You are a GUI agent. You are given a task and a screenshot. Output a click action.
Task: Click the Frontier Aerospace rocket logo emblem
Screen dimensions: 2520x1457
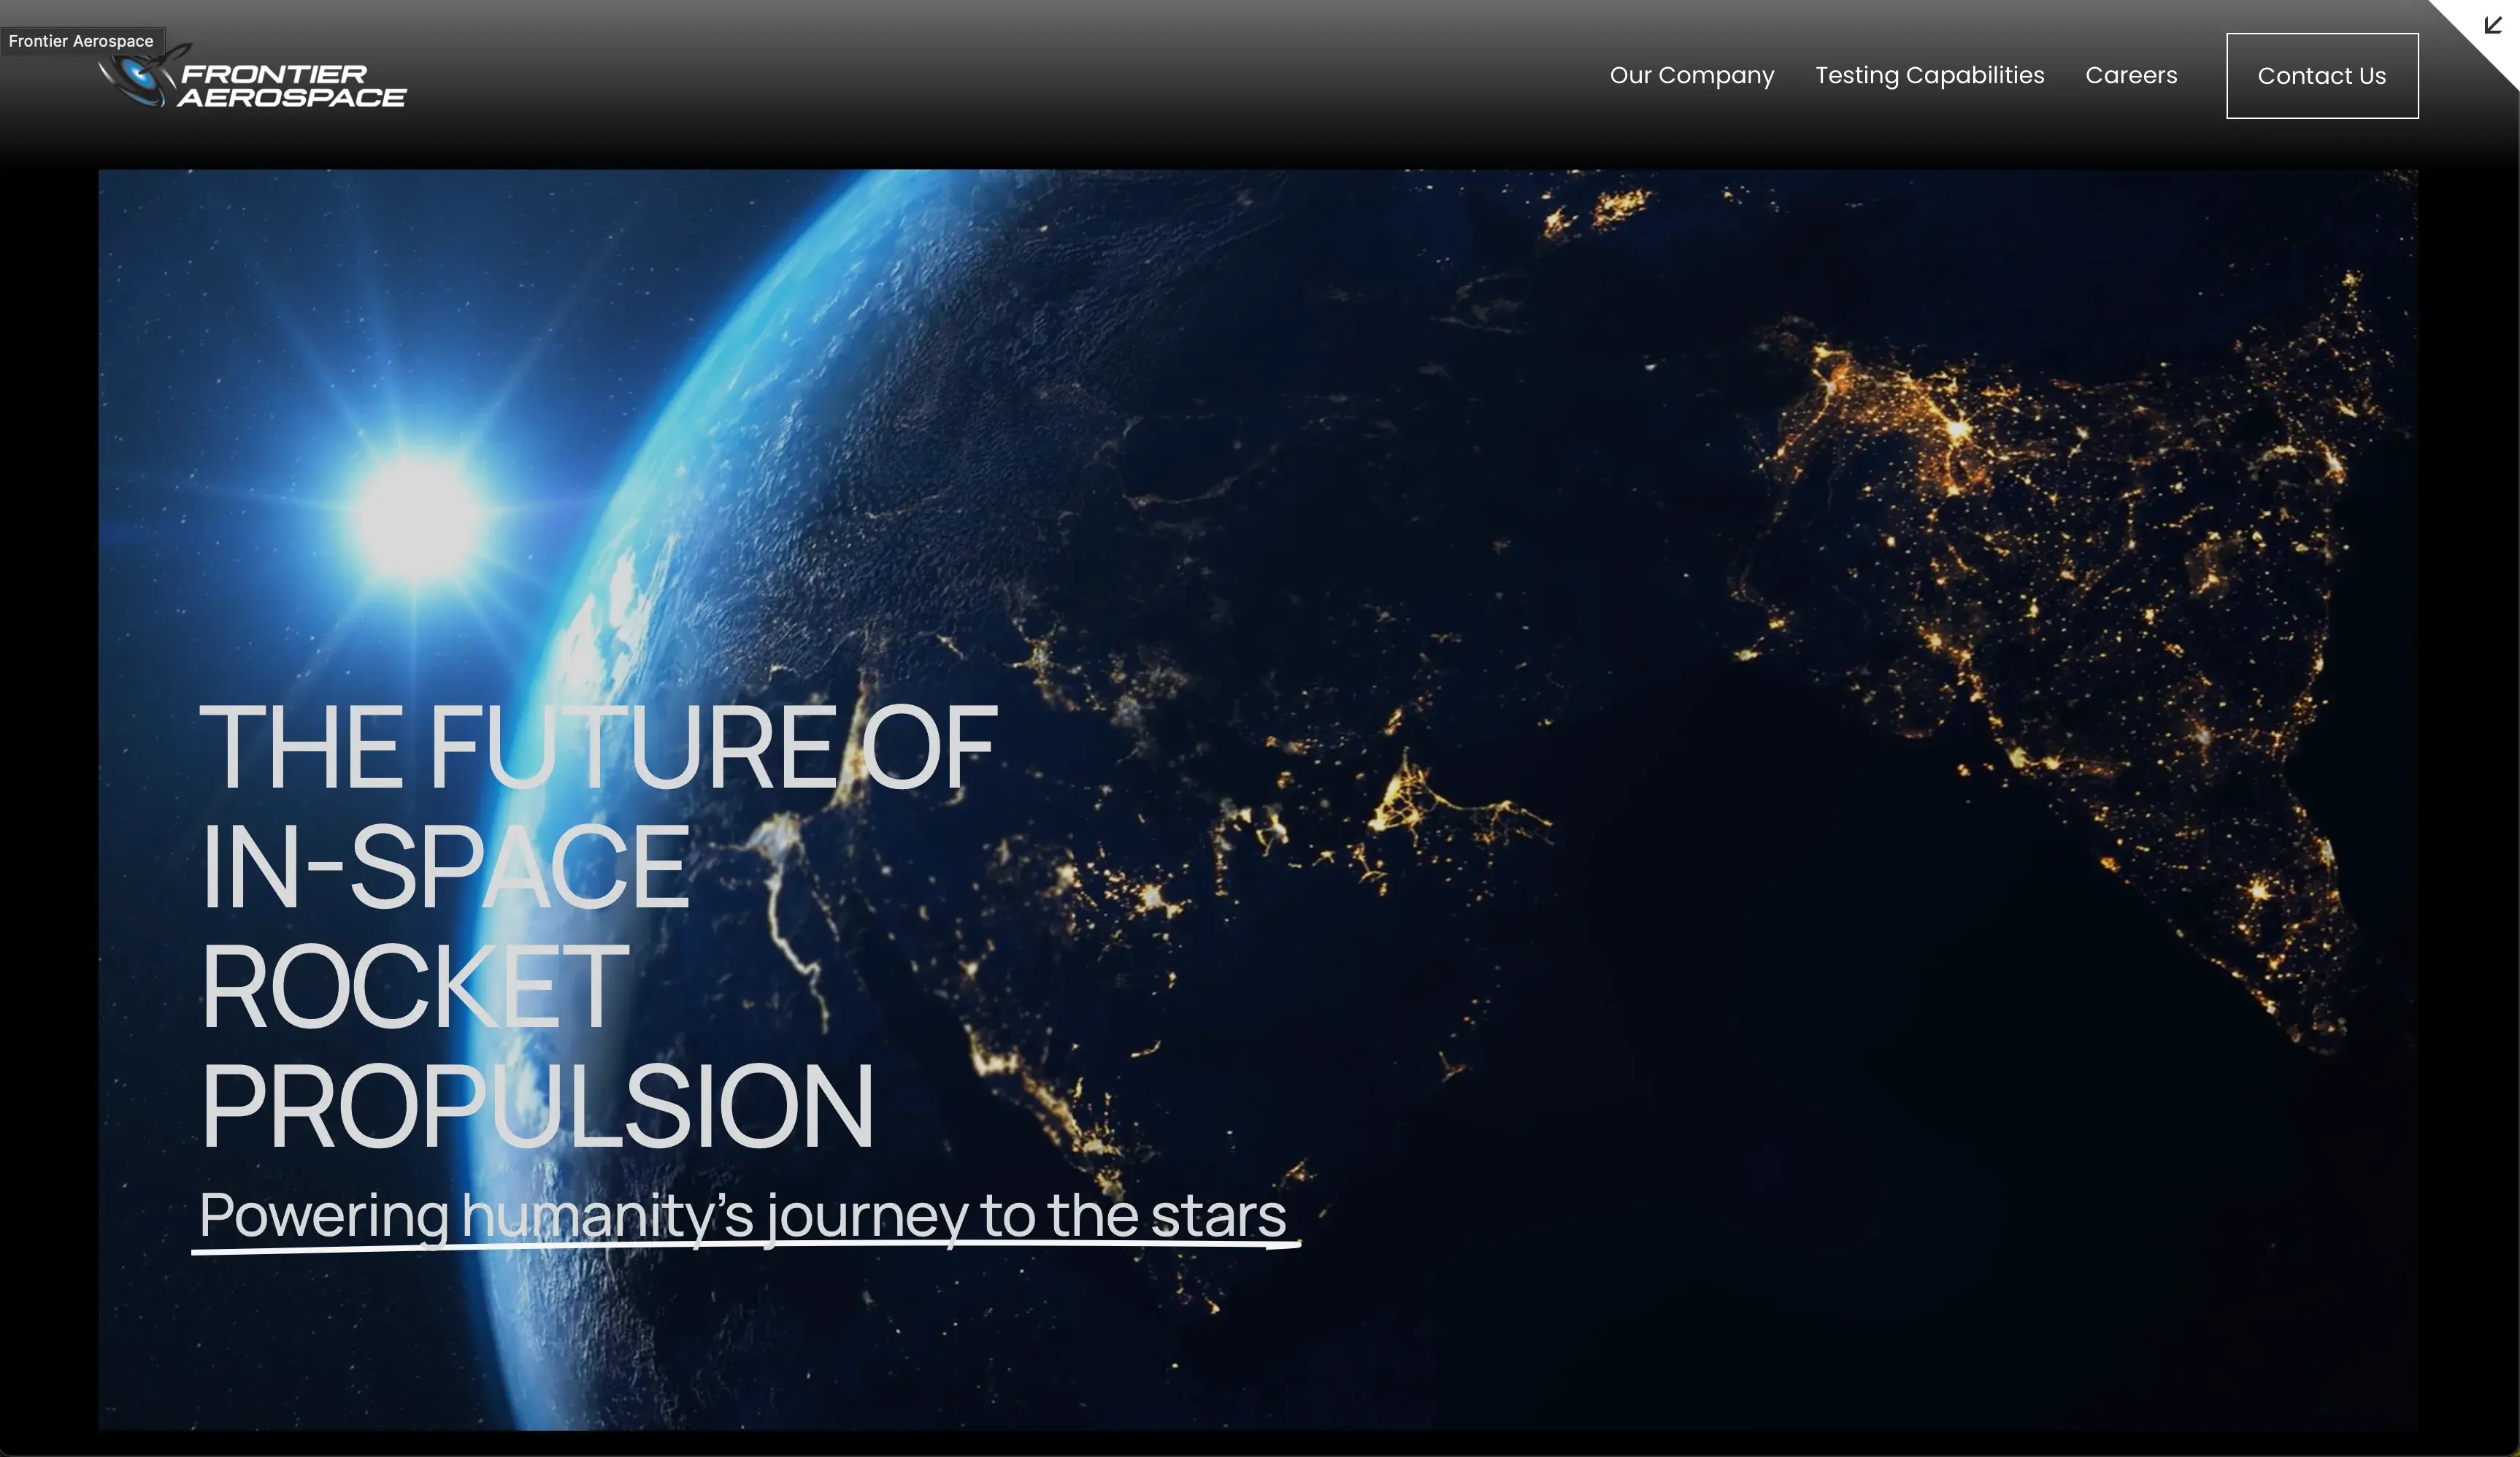pyautogui.click(x=140, y=75)
